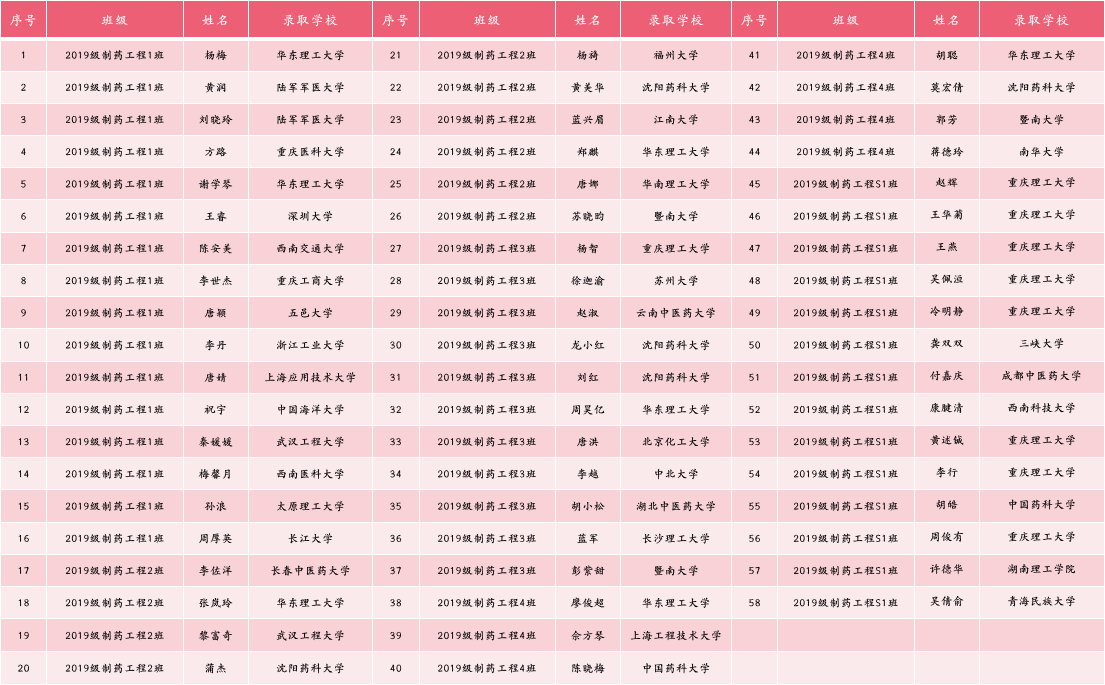Screen dimensions: 1105x685
Task: Select the 浙江工业大学 cell
Action: [x=310, y=346]
